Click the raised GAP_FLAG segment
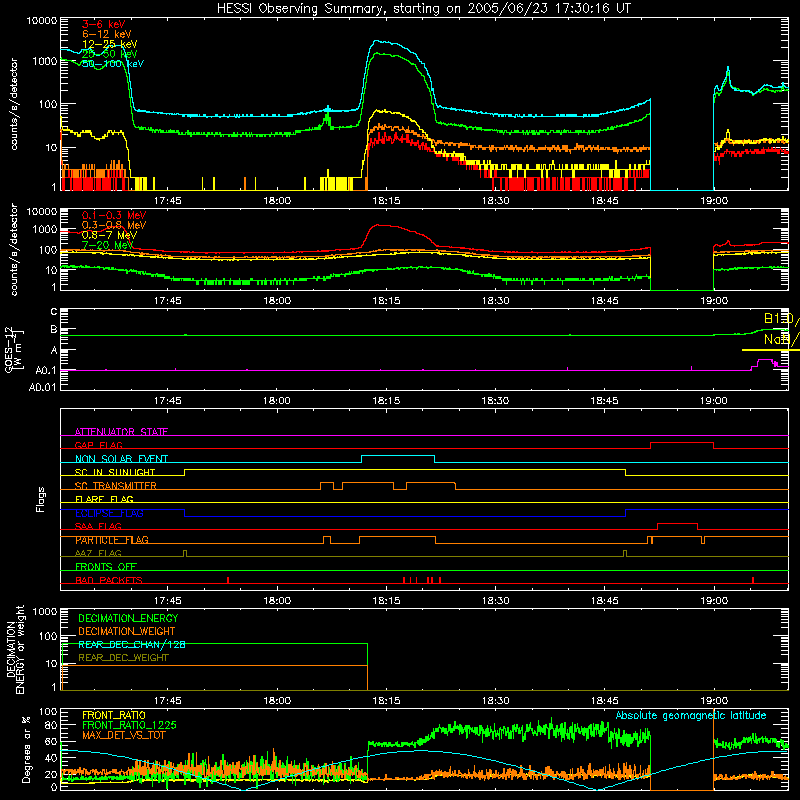 click(682, 443)
